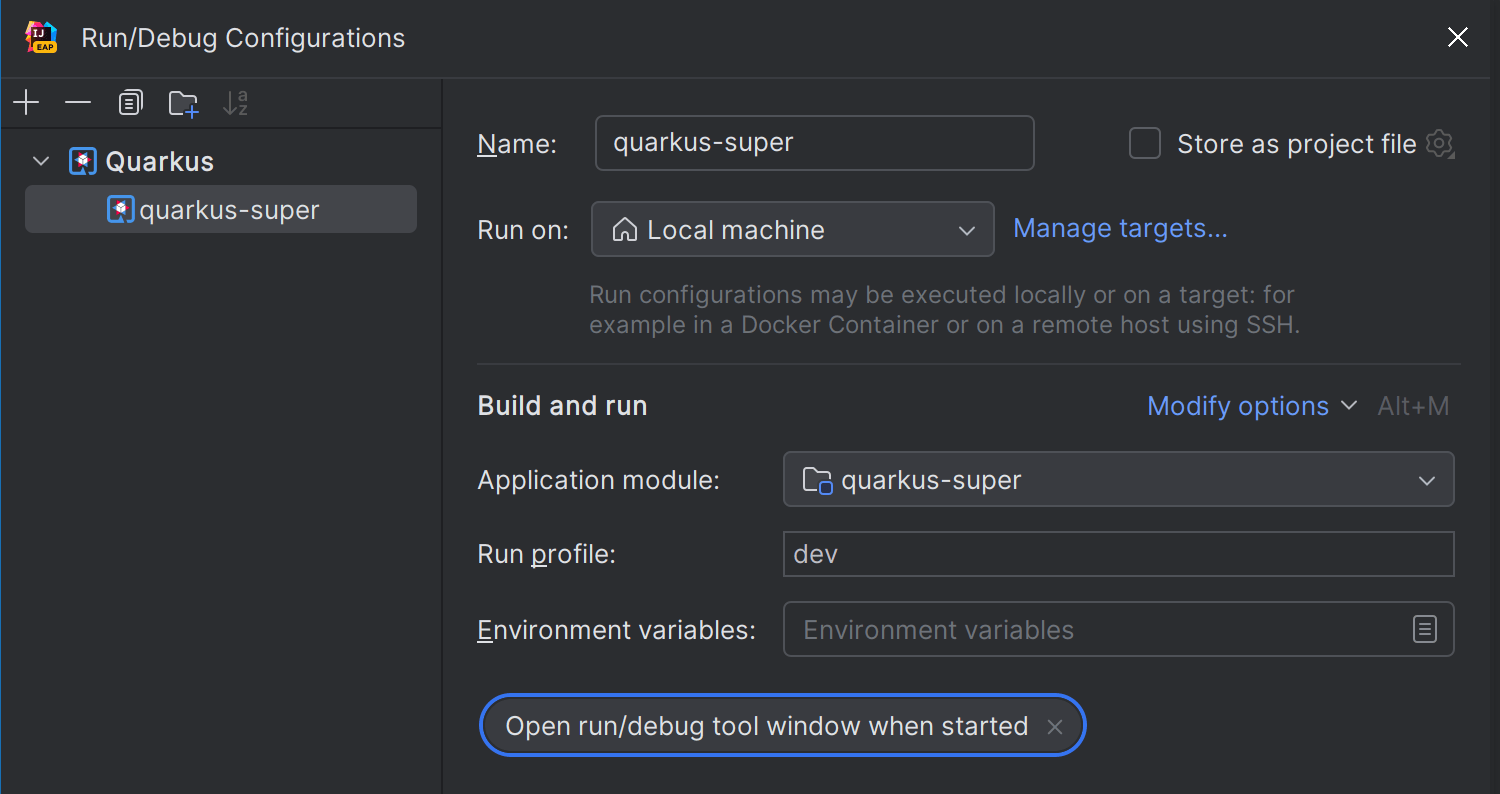Click the New Folder icon in toolbar
Screen dimensions: 1500x794
183,103
